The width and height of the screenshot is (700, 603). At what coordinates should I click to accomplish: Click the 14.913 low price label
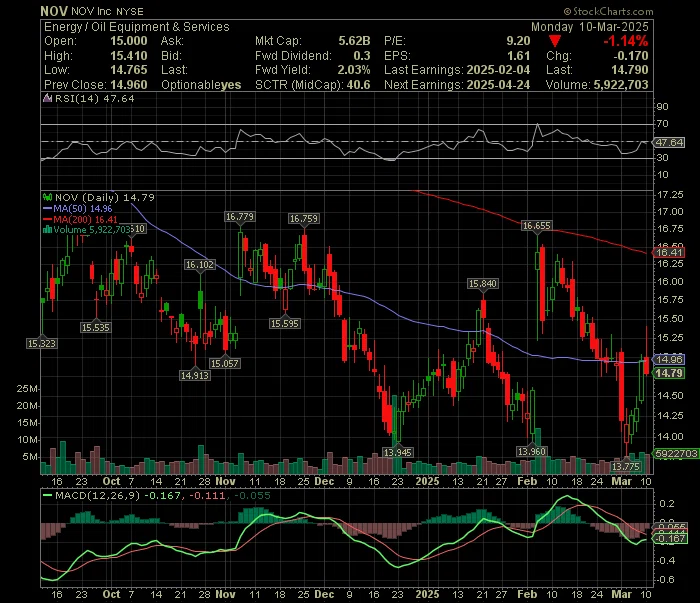(x=195, y=376)
